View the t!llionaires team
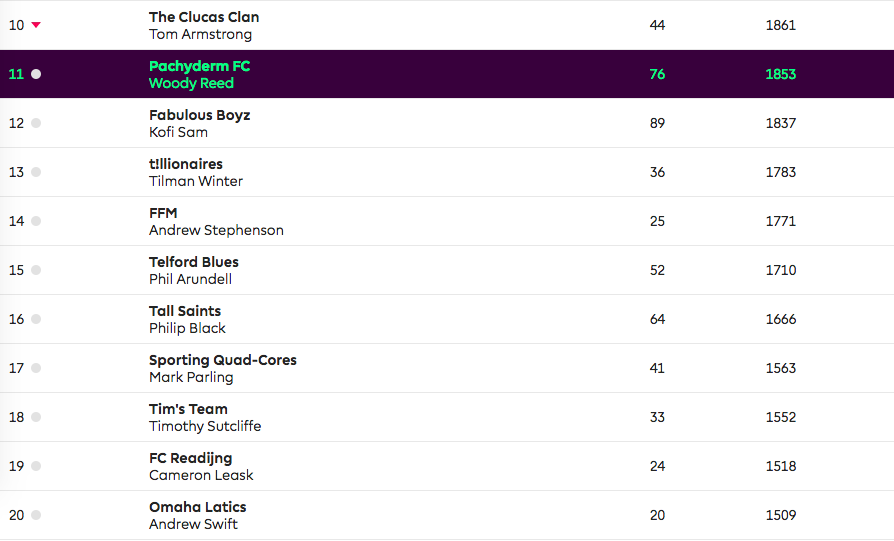Screen dimensions: 894x541 click(x=186, y=164)
